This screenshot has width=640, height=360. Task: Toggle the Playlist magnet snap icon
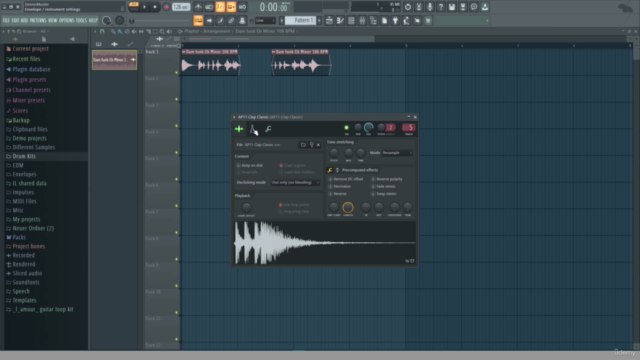102,31
